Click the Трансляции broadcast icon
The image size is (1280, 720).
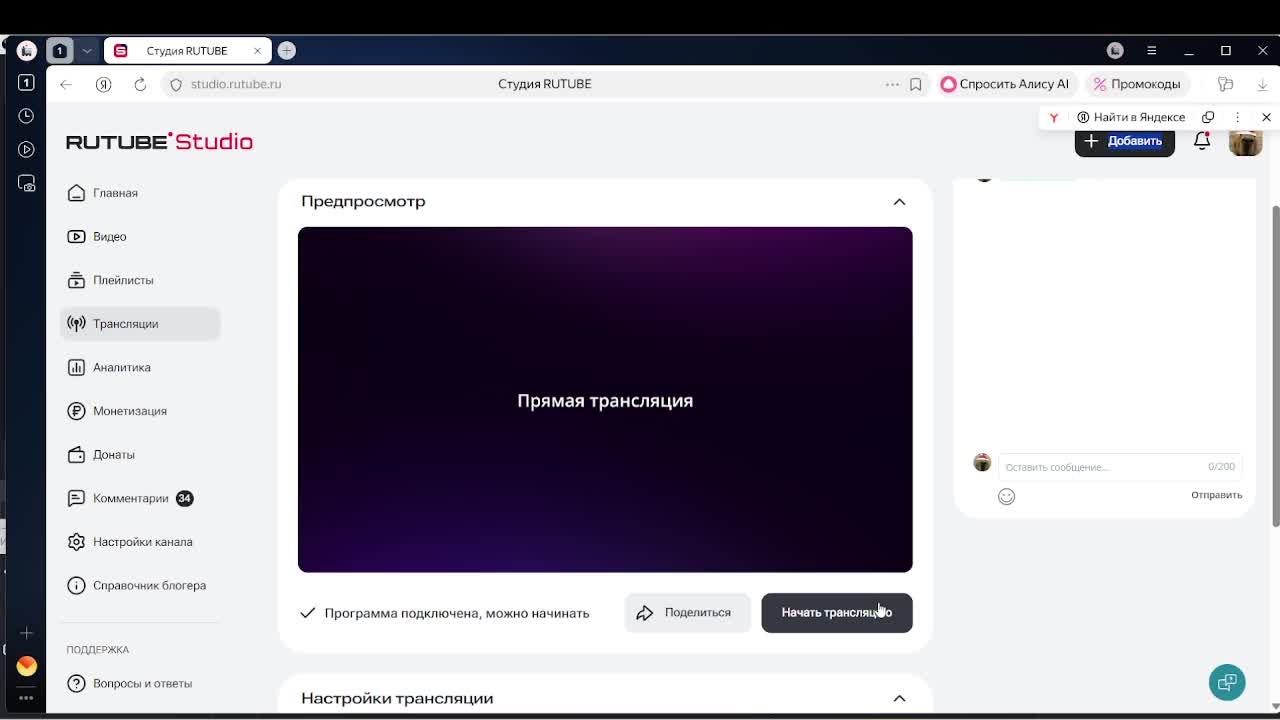click(x=76, y=324)
